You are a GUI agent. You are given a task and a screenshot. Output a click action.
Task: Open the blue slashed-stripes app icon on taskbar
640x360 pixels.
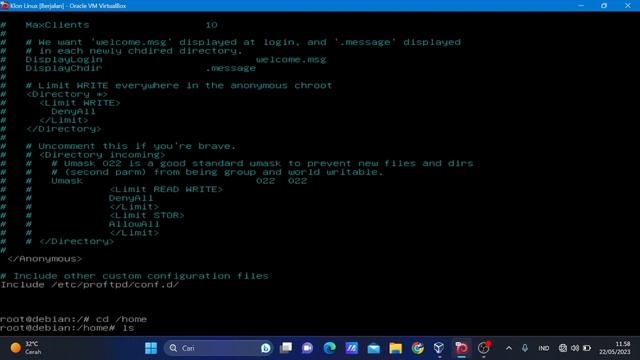pyautogui.click(x=351, y=348)
